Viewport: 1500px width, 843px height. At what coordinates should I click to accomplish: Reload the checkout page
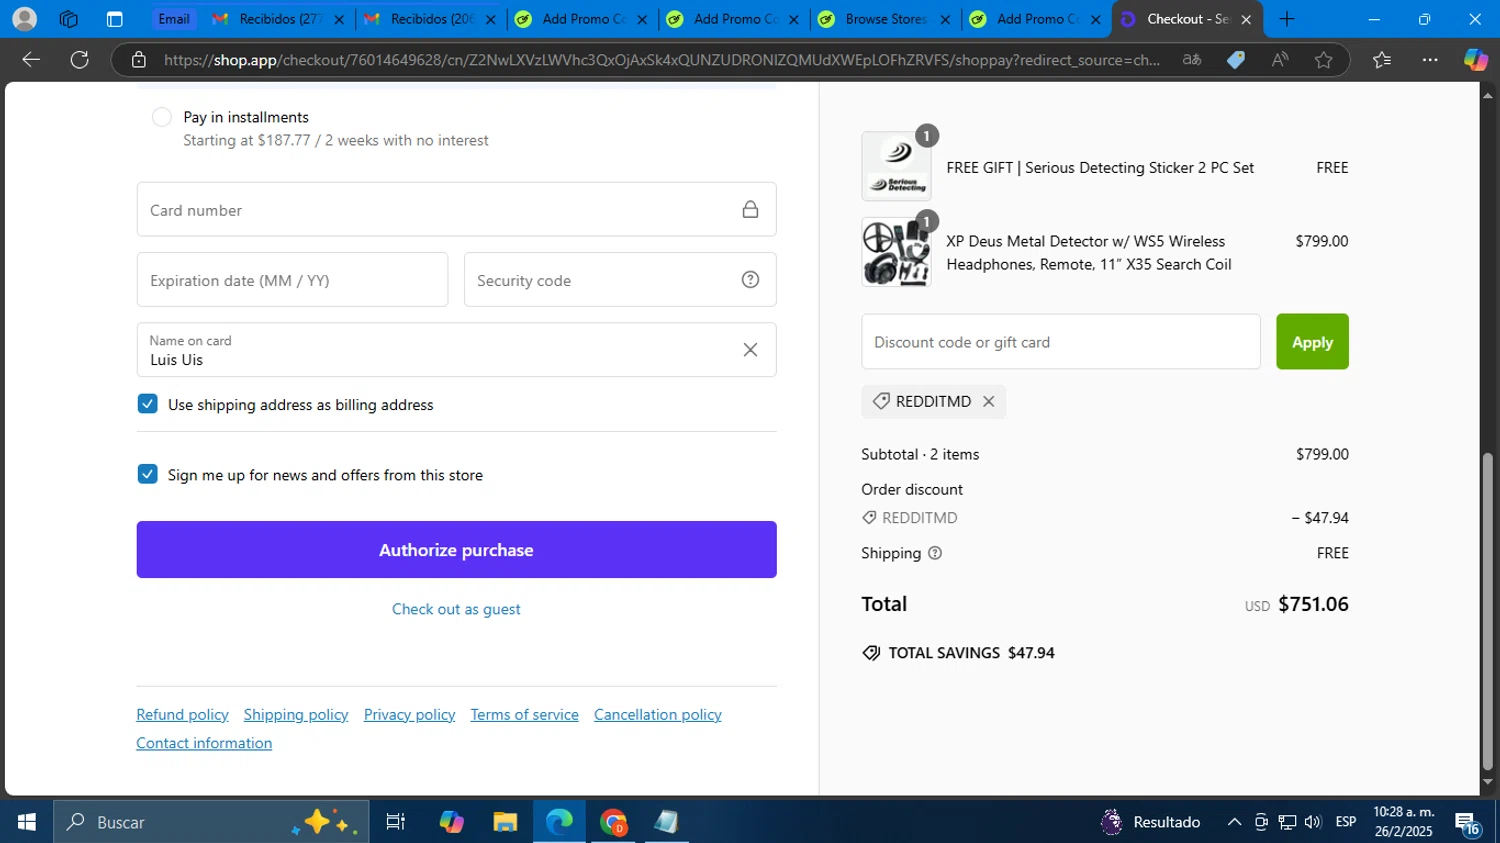[80, 60]
